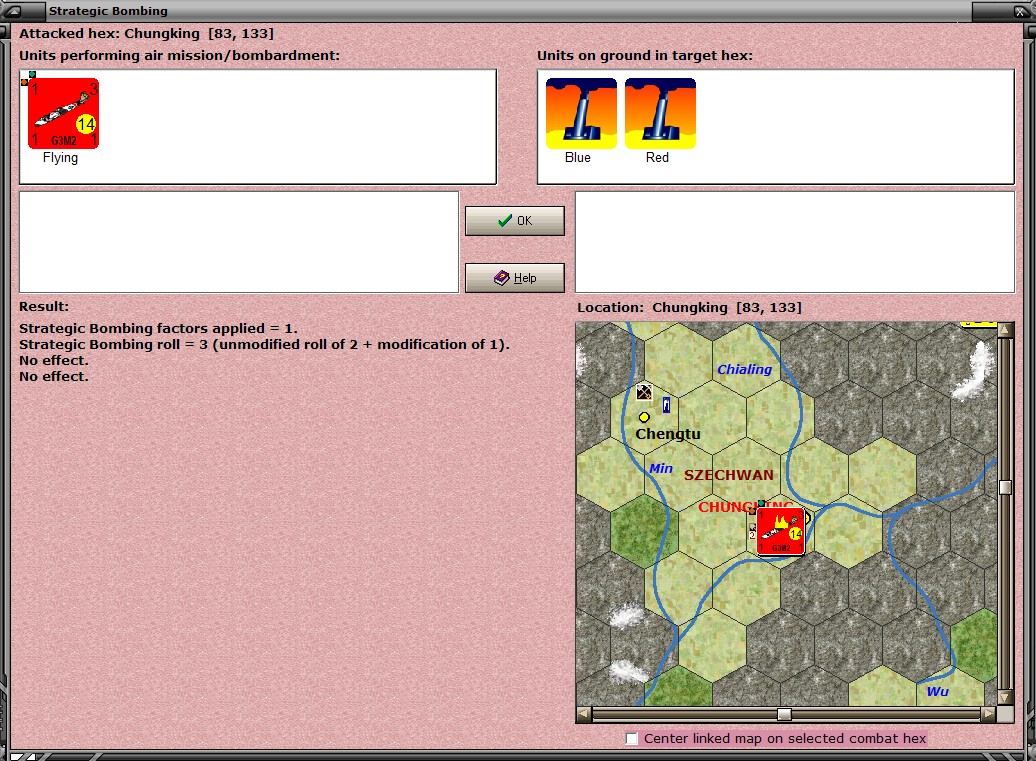Image resolution: width=1036 pixels, height=761 pixels.
Task: Click 'Strategic Bombing factors applied = 1.' line
Action: [x=159, y=328]
